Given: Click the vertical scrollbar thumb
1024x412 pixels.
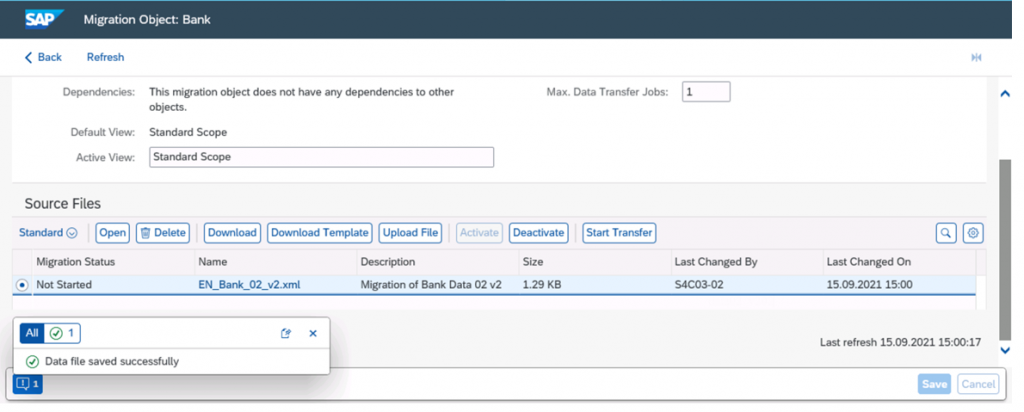Looking at the screenshot, I should tap(1006, 249).
